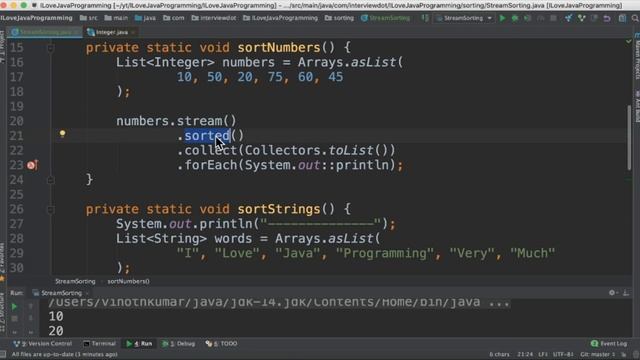Viewport: 640px width, 360px height.
Task: Open the Debug tool window
Action: pyautogui.click(x=179, y=344)
